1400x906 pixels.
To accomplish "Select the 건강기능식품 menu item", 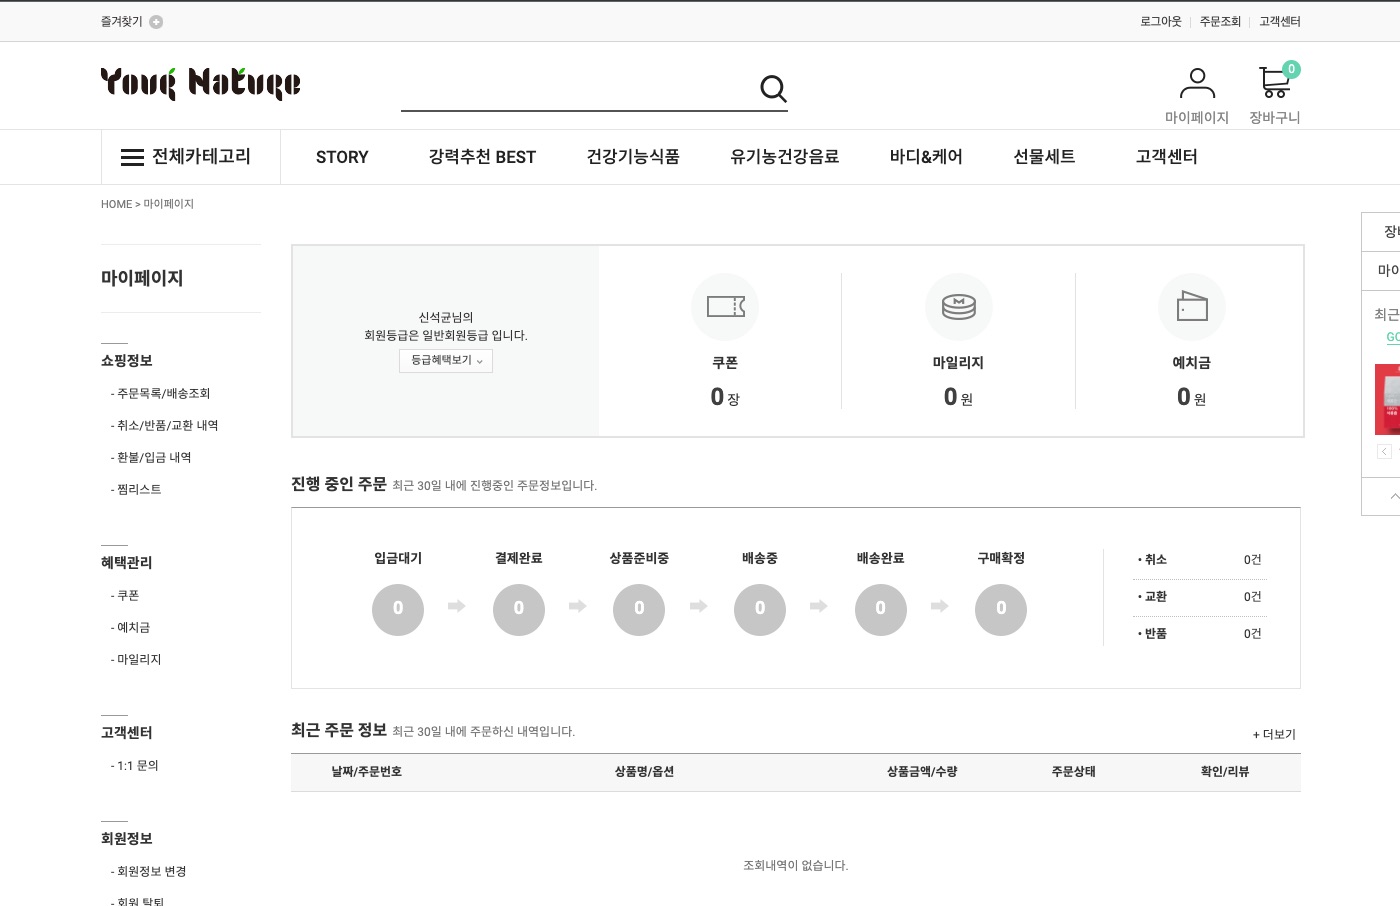I will 633,157.
